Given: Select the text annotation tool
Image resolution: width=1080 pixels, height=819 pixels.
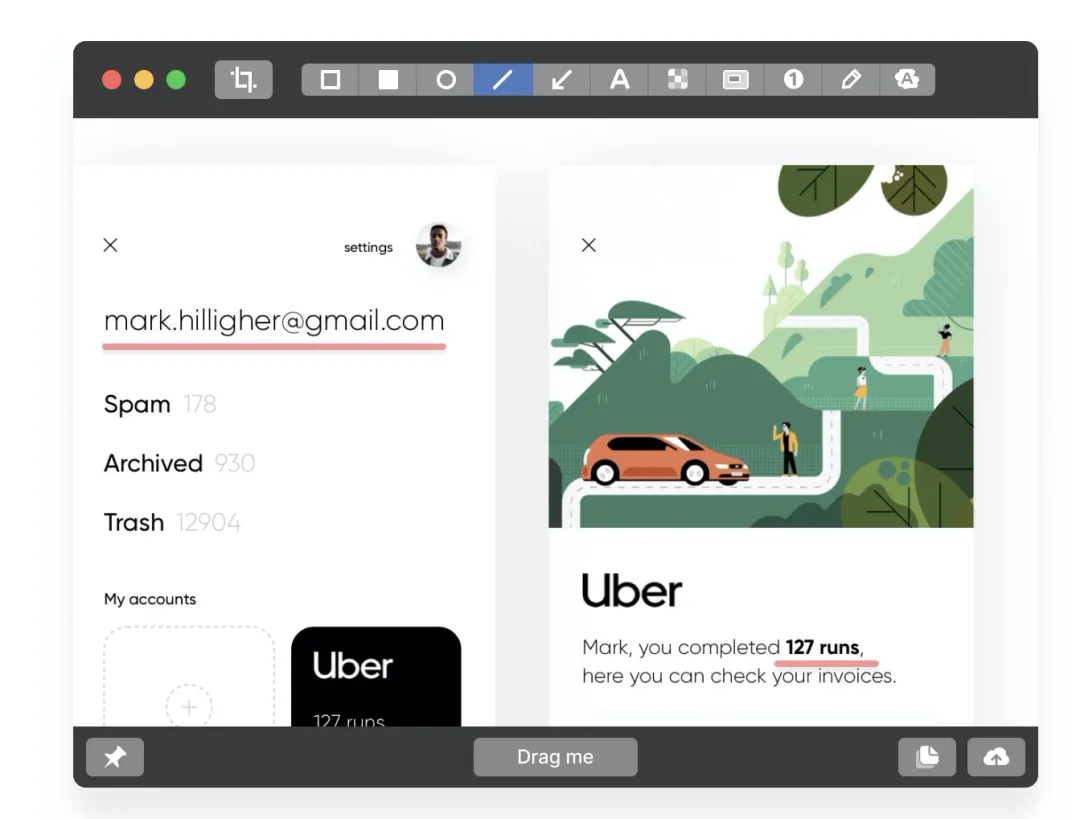Looking at the screenshot, I should point(619,79).
